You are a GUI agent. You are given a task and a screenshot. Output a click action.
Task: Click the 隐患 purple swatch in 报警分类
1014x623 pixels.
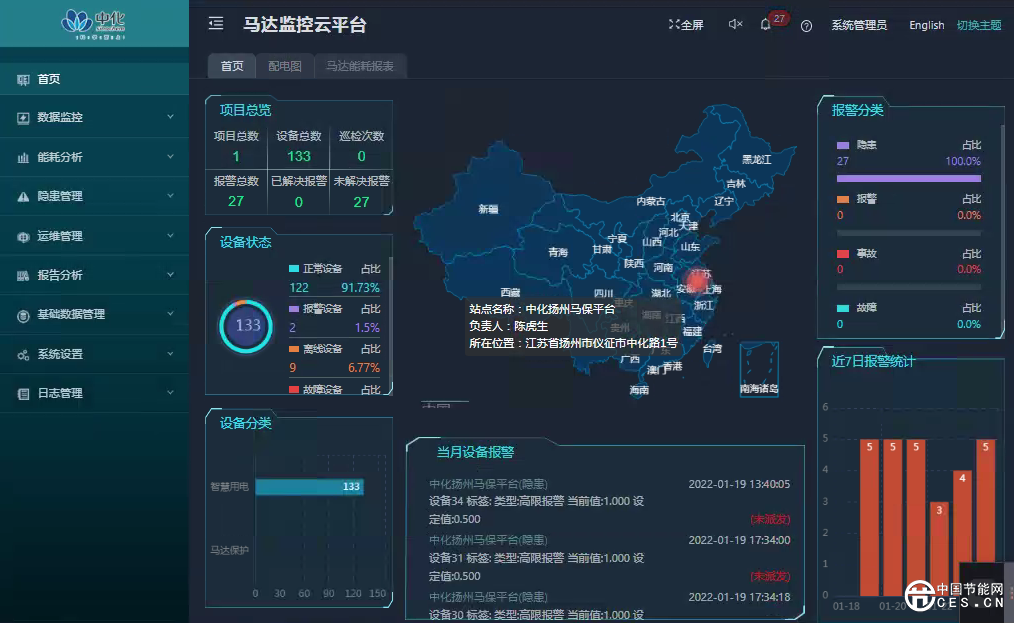click(843, 145)
